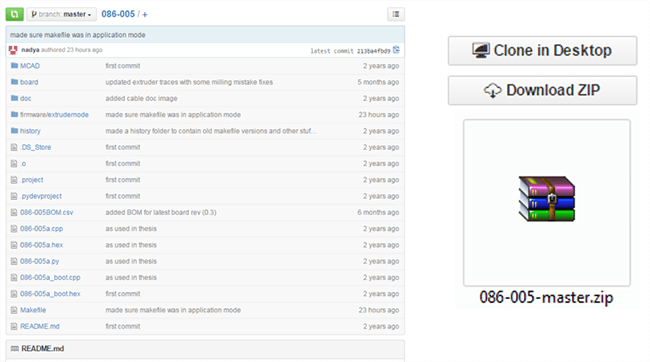The image size is (650, 362).
Task: Open commit 'added BOM for latest board rev'
Action: (161, 212)
